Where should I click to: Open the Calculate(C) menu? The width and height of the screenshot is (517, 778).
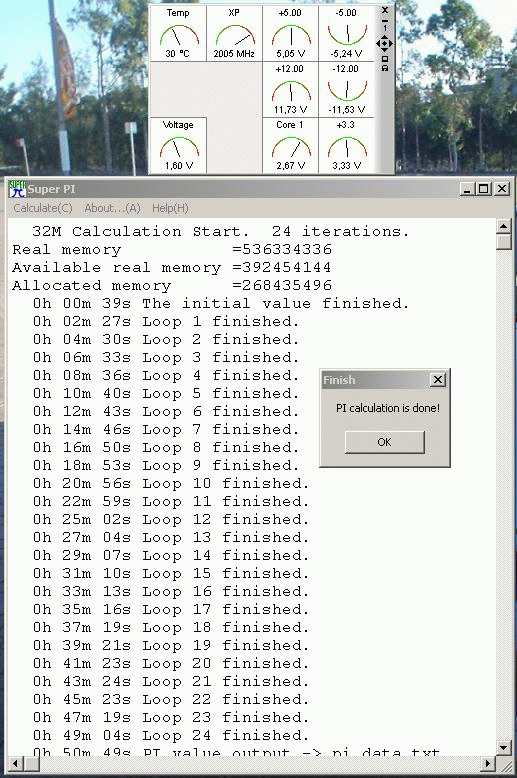point(43,208)
